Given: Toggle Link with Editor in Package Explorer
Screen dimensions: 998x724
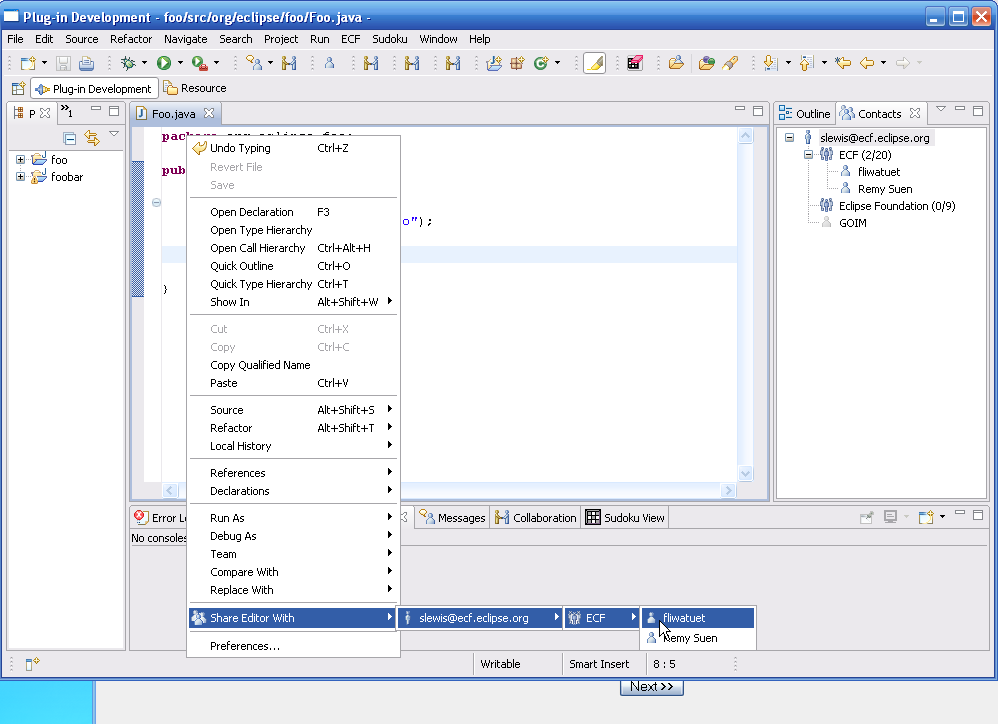Looking at the screenshot, I should tap(92, 138).
